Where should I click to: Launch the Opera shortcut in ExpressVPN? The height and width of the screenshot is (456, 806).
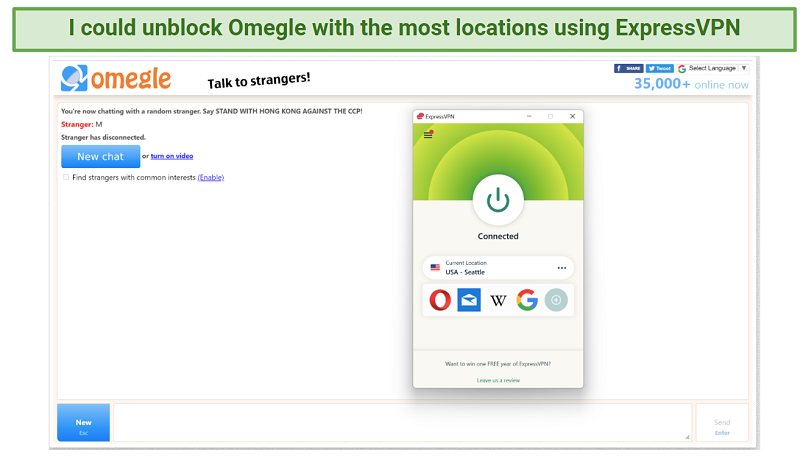point(440,300)
